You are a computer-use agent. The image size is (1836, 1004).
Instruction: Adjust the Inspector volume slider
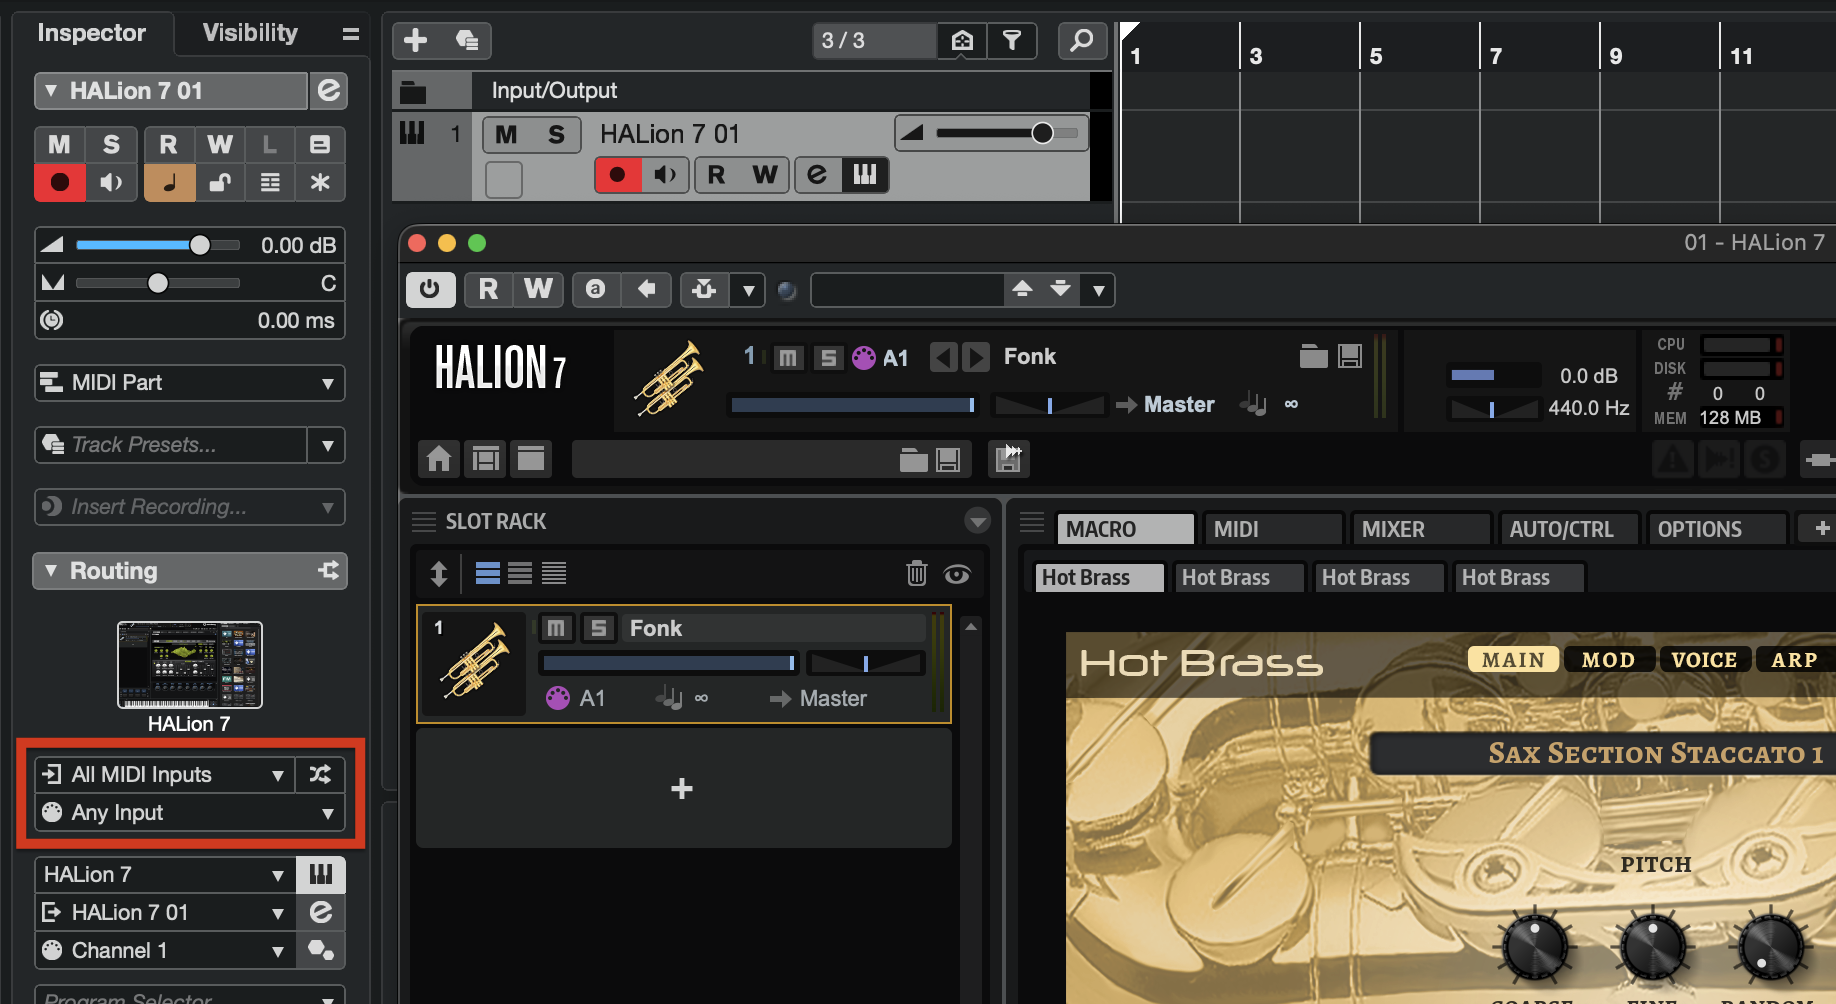(x=158, y=245)
